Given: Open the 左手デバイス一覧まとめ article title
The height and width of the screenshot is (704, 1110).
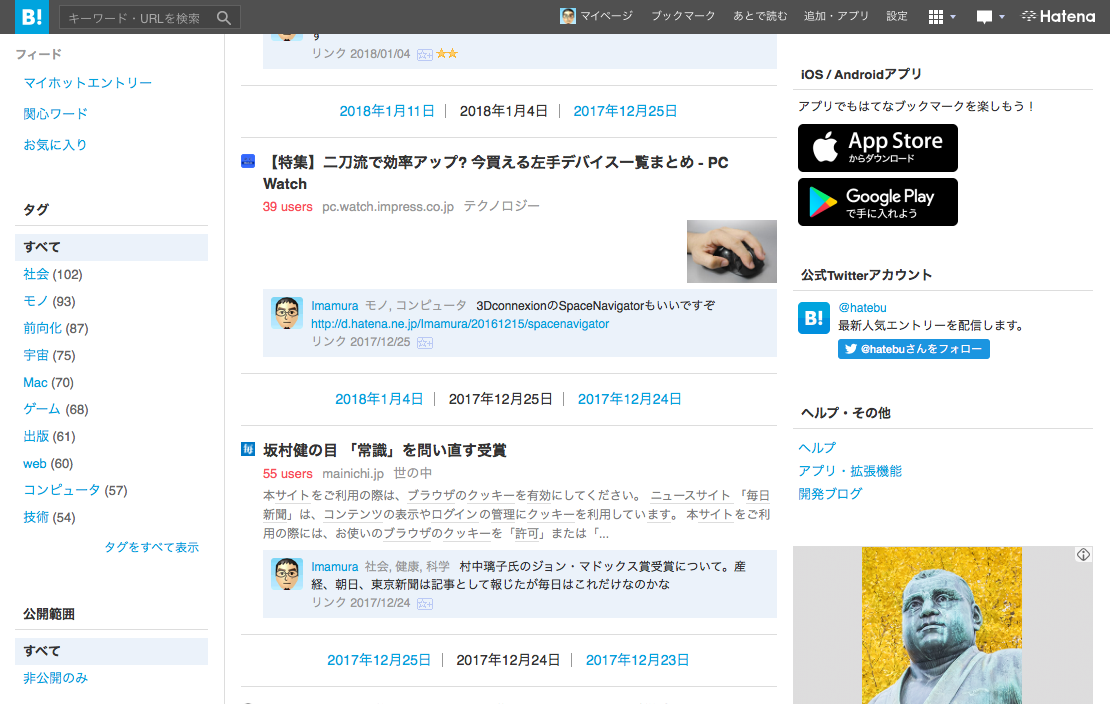Looking at the screenshot, I should point(496,173).
